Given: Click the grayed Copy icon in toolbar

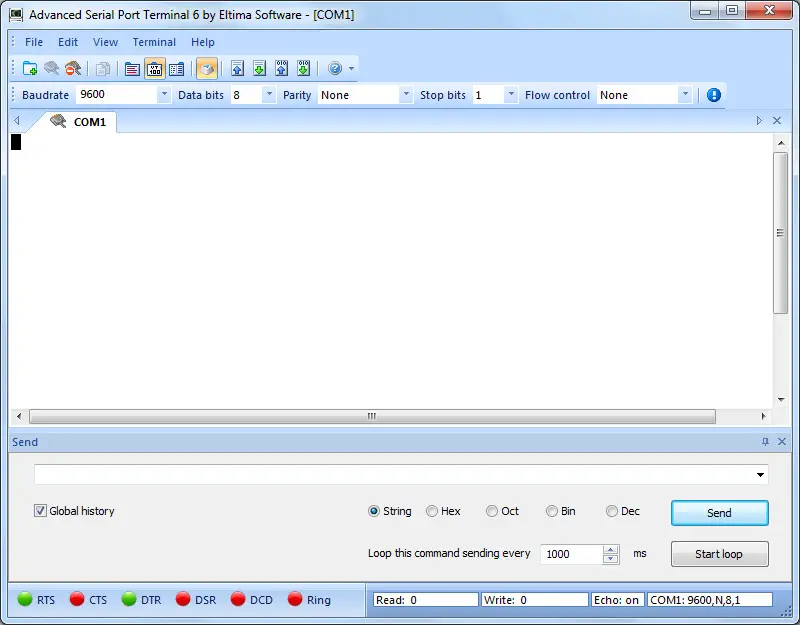Looking at the screenshot, I should [x=103, y=68].
